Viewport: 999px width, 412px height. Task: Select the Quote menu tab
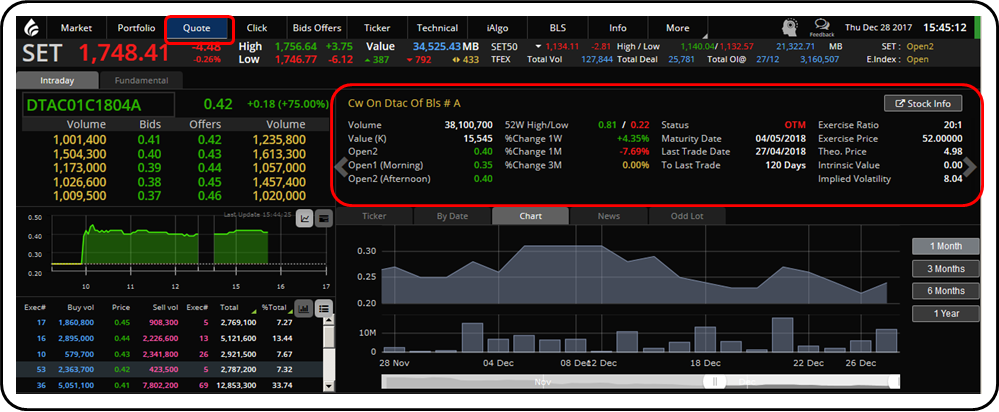point(196,28)
